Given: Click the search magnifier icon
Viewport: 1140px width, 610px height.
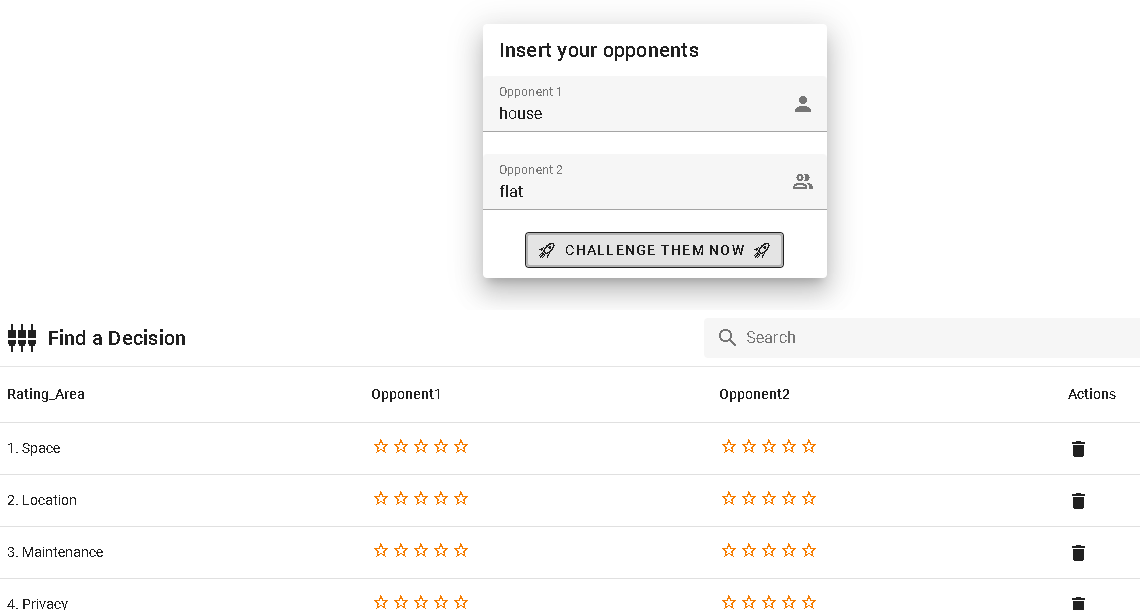Looking at the screenshot, I should (728, 338).
